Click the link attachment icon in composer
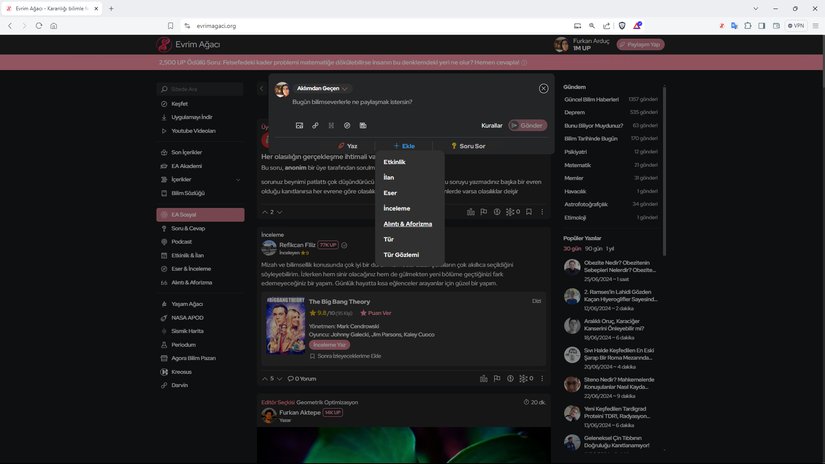Viewport: 825px width, 464px height. coord(315,125)
